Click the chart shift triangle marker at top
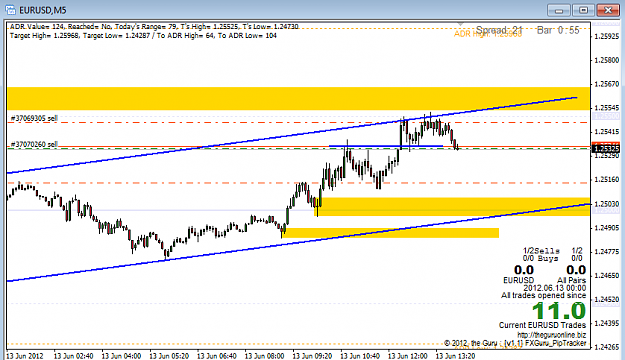Image resolution: width=625 pixels, height=360 pixels. click(461, 25)
